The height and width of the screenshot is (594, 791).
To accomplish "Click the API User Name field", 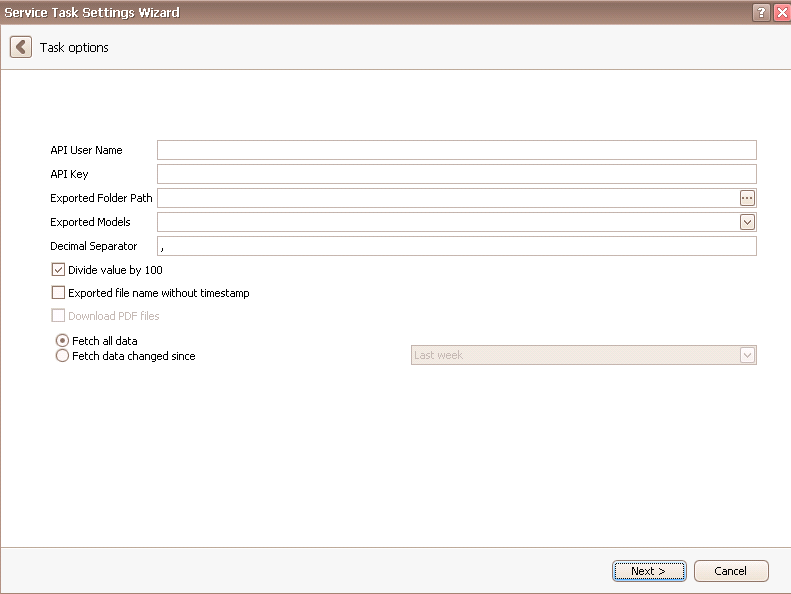I will 457,150.
